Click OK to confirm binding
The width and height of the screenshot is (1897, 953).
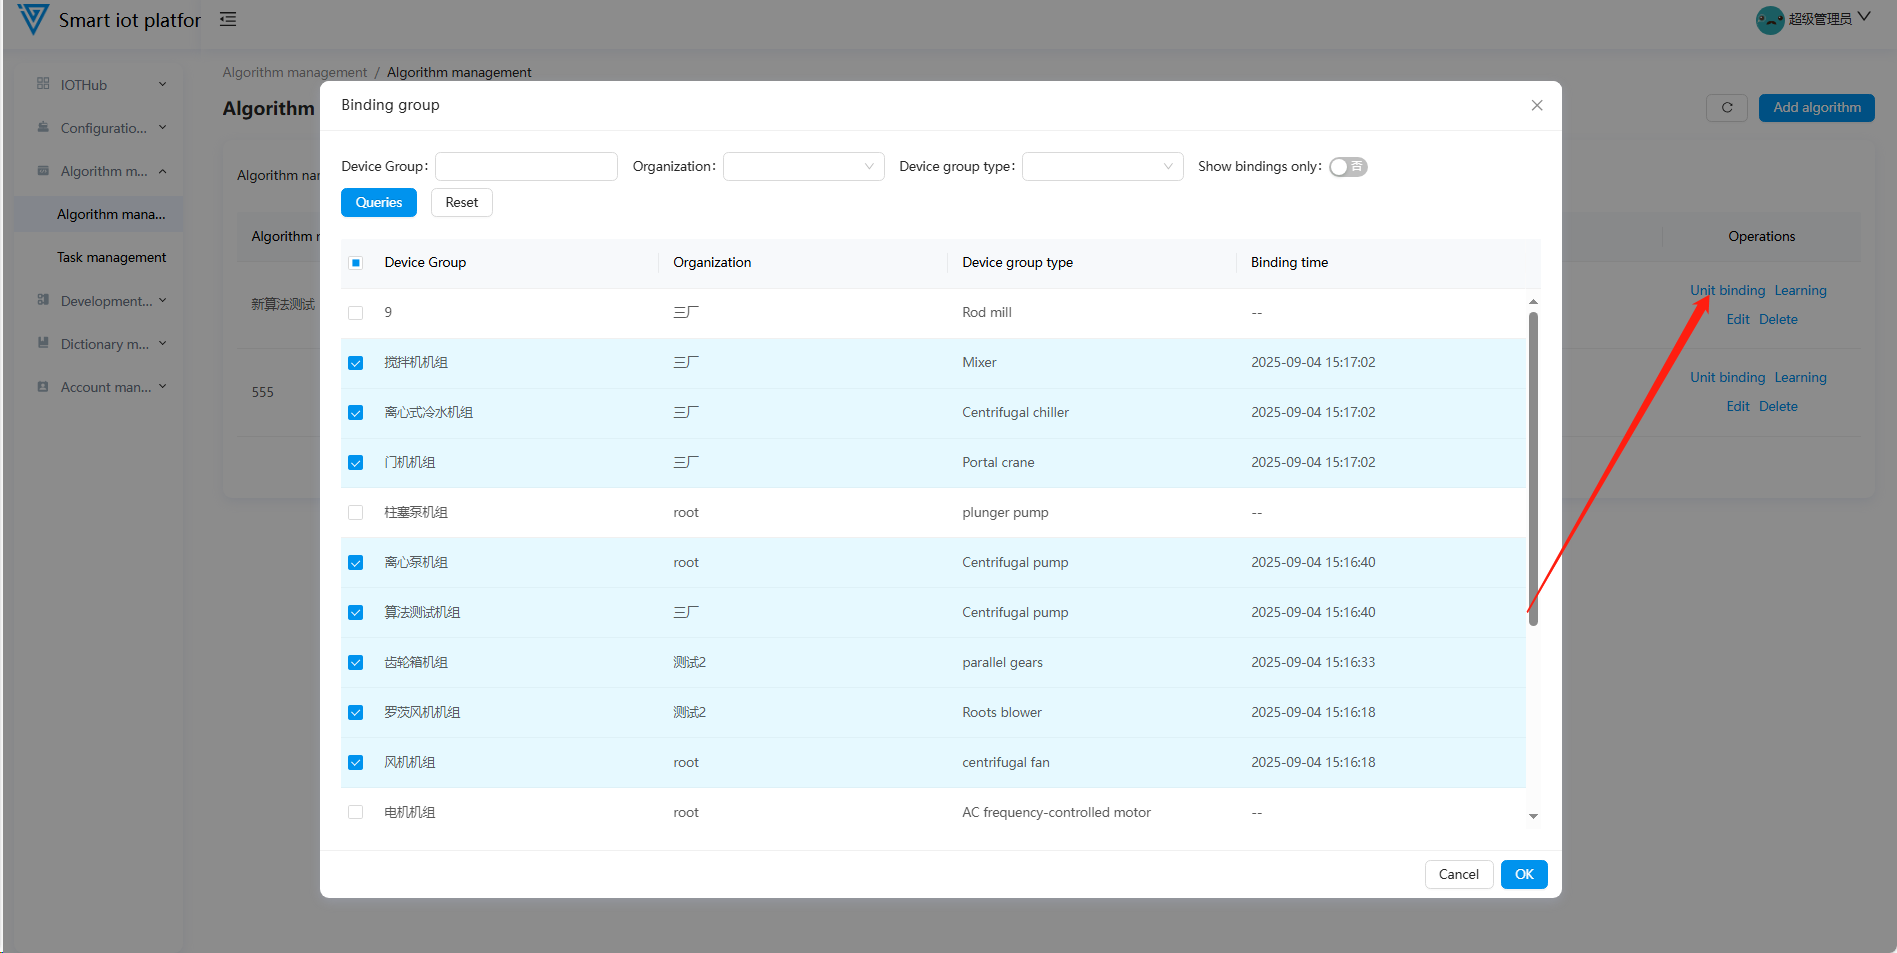coord(1523,874)
